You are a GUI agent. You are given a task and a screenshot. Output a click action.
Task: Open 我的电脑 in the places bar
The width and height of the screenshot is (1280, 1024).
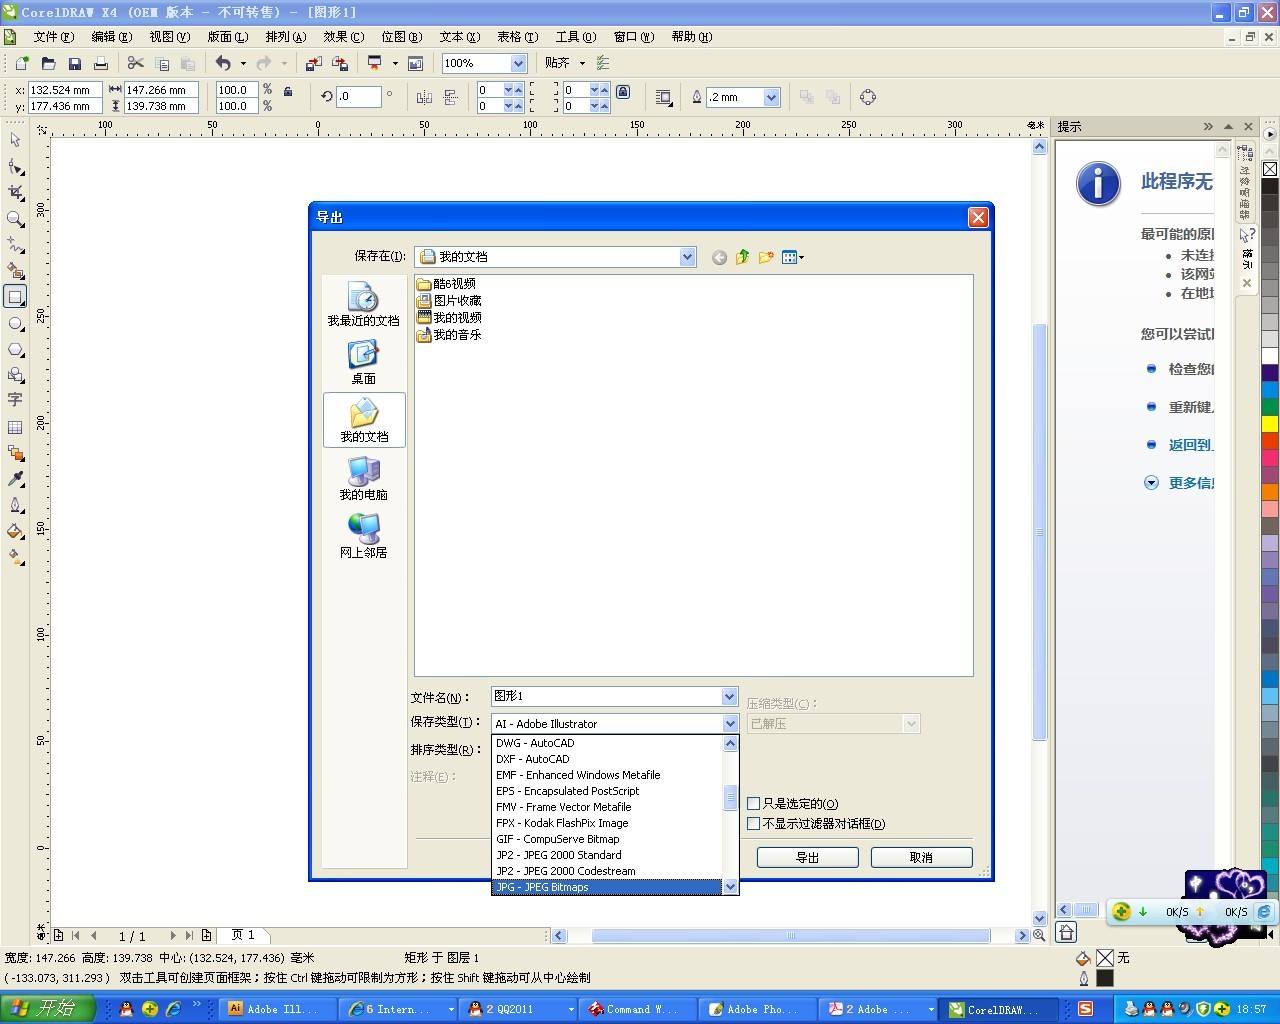[x=363, y=478]
